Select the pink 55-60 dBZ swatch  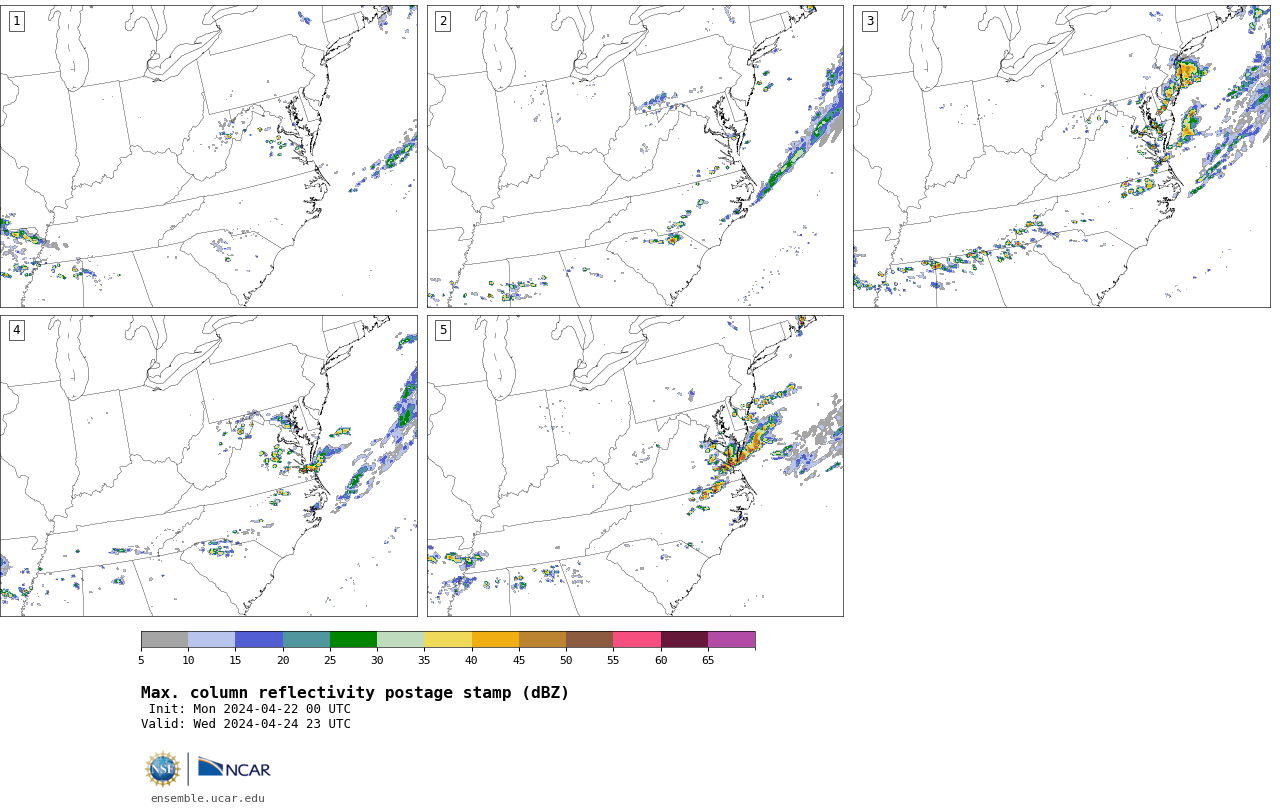[637, 640]
